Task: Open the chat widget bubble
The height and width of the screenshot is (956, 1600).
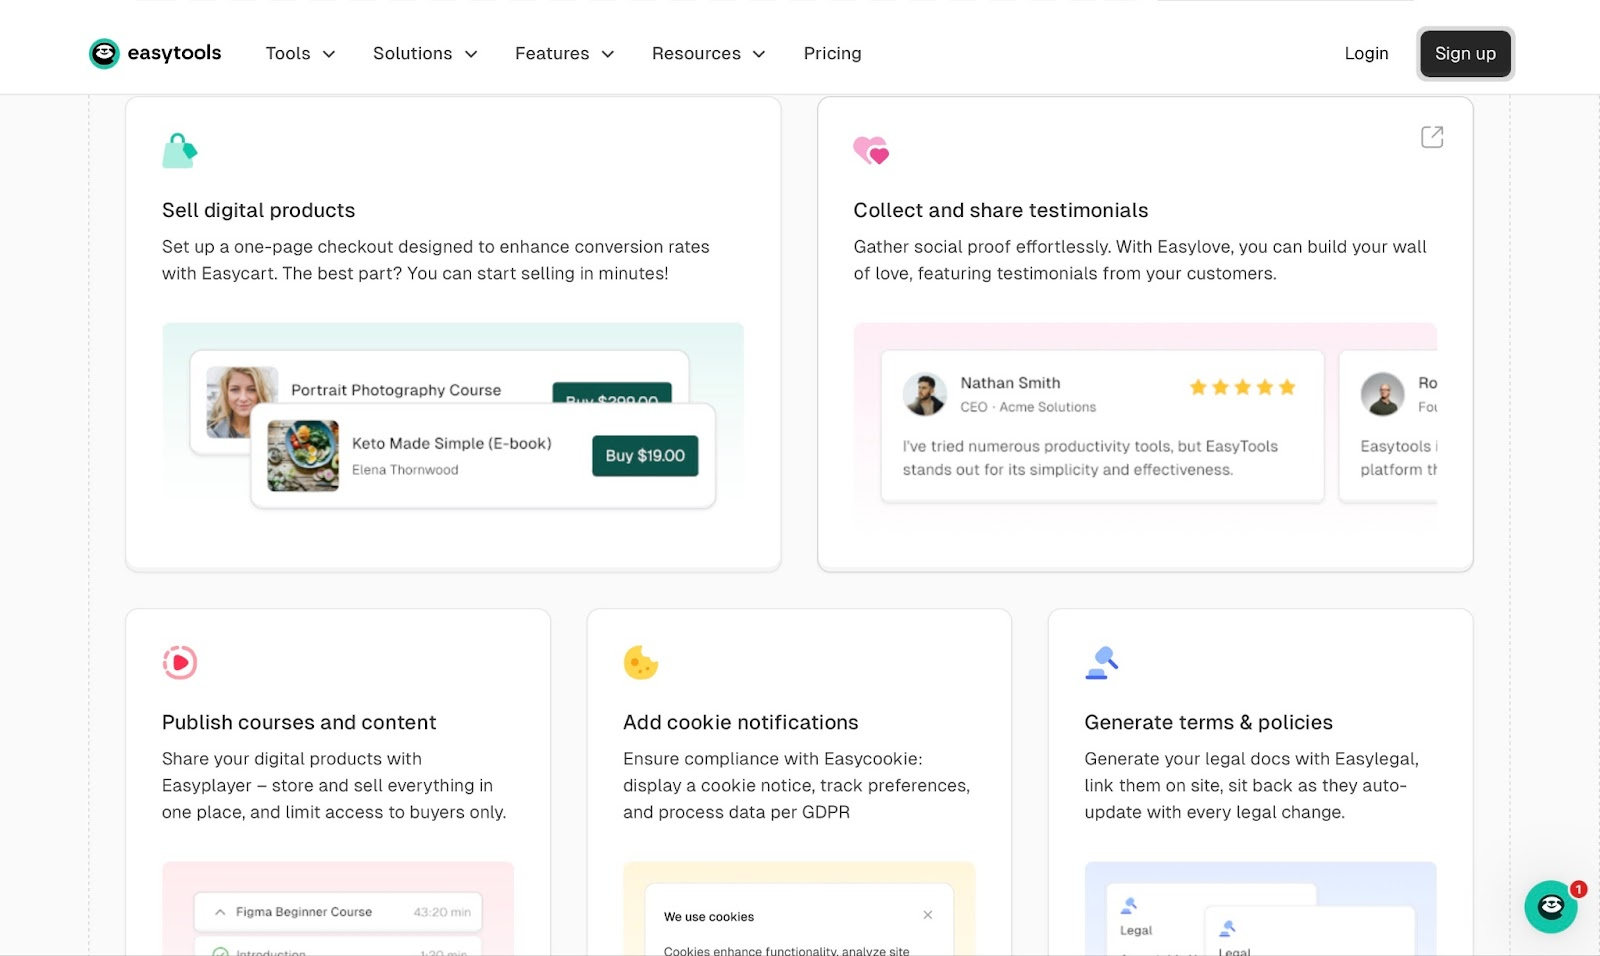Action: [x=1550, y=906]
